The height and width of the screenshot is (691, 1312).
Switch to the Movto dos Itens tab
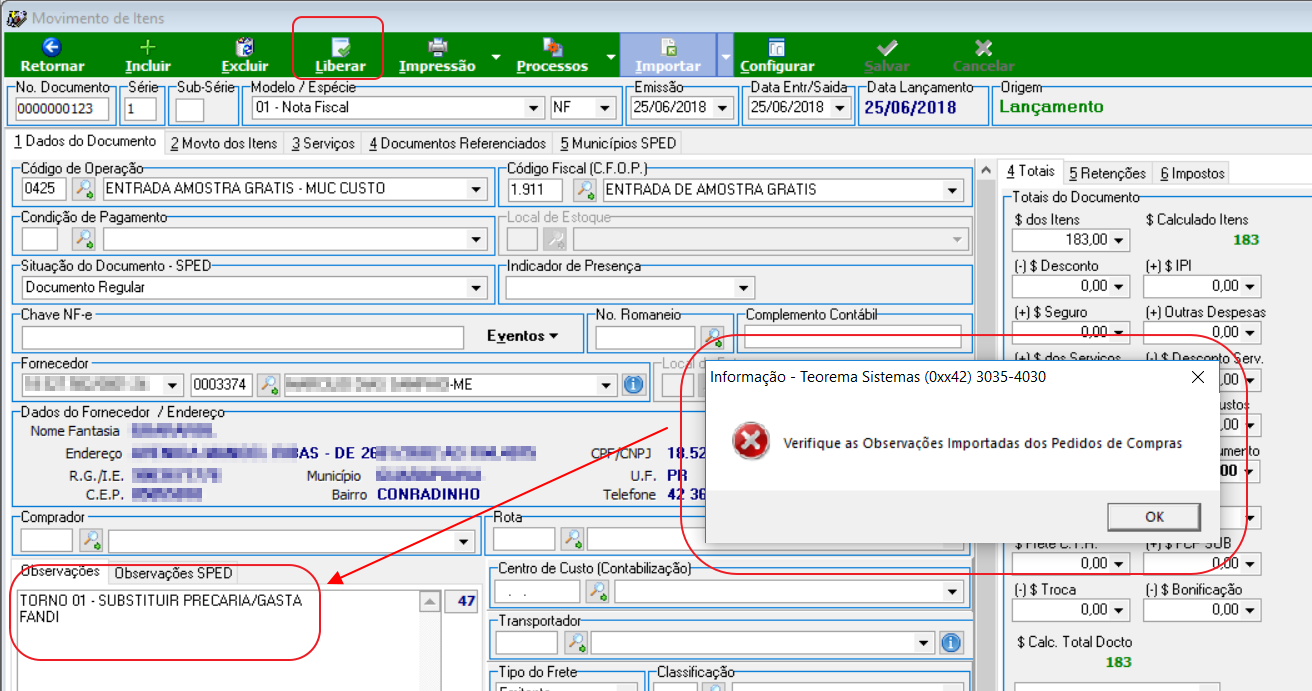224,143
